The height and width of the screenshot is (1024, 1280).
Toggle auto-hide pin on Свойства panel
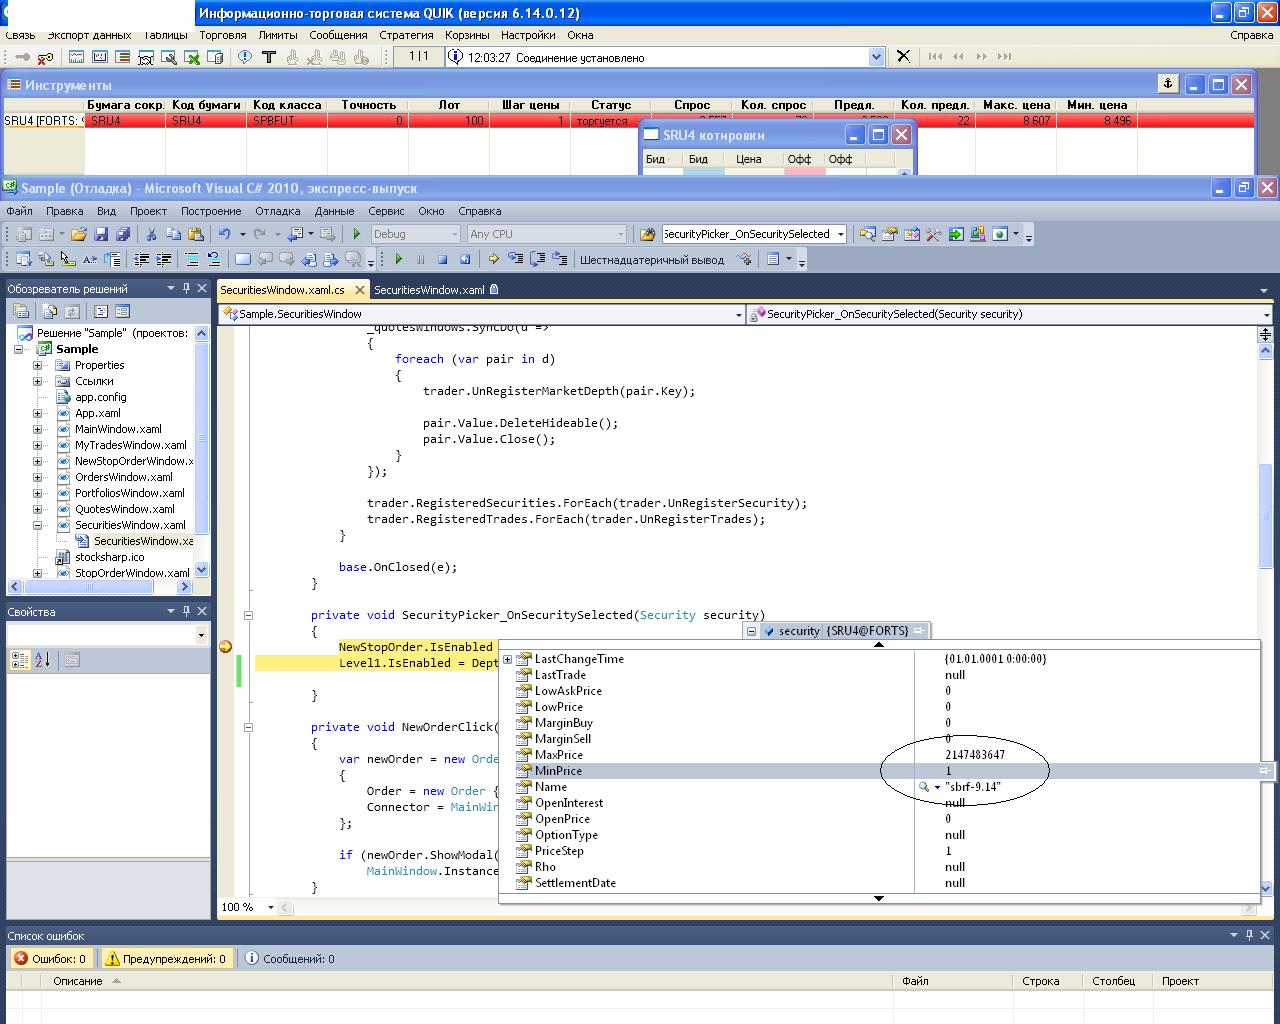pos(186,611)
